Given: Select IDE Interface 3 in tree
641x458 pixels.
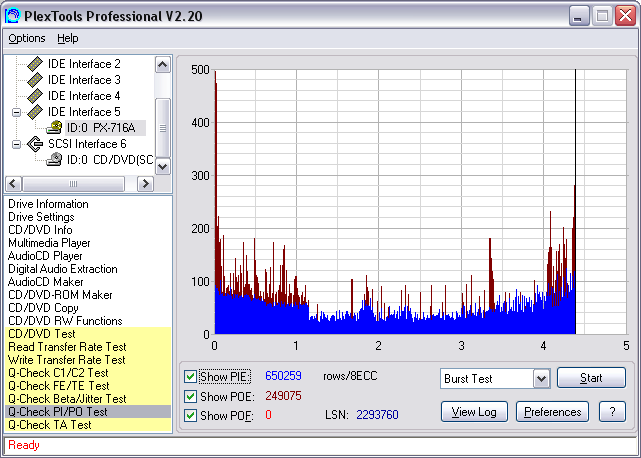Looking at the screenshot, I should point(84,80).
